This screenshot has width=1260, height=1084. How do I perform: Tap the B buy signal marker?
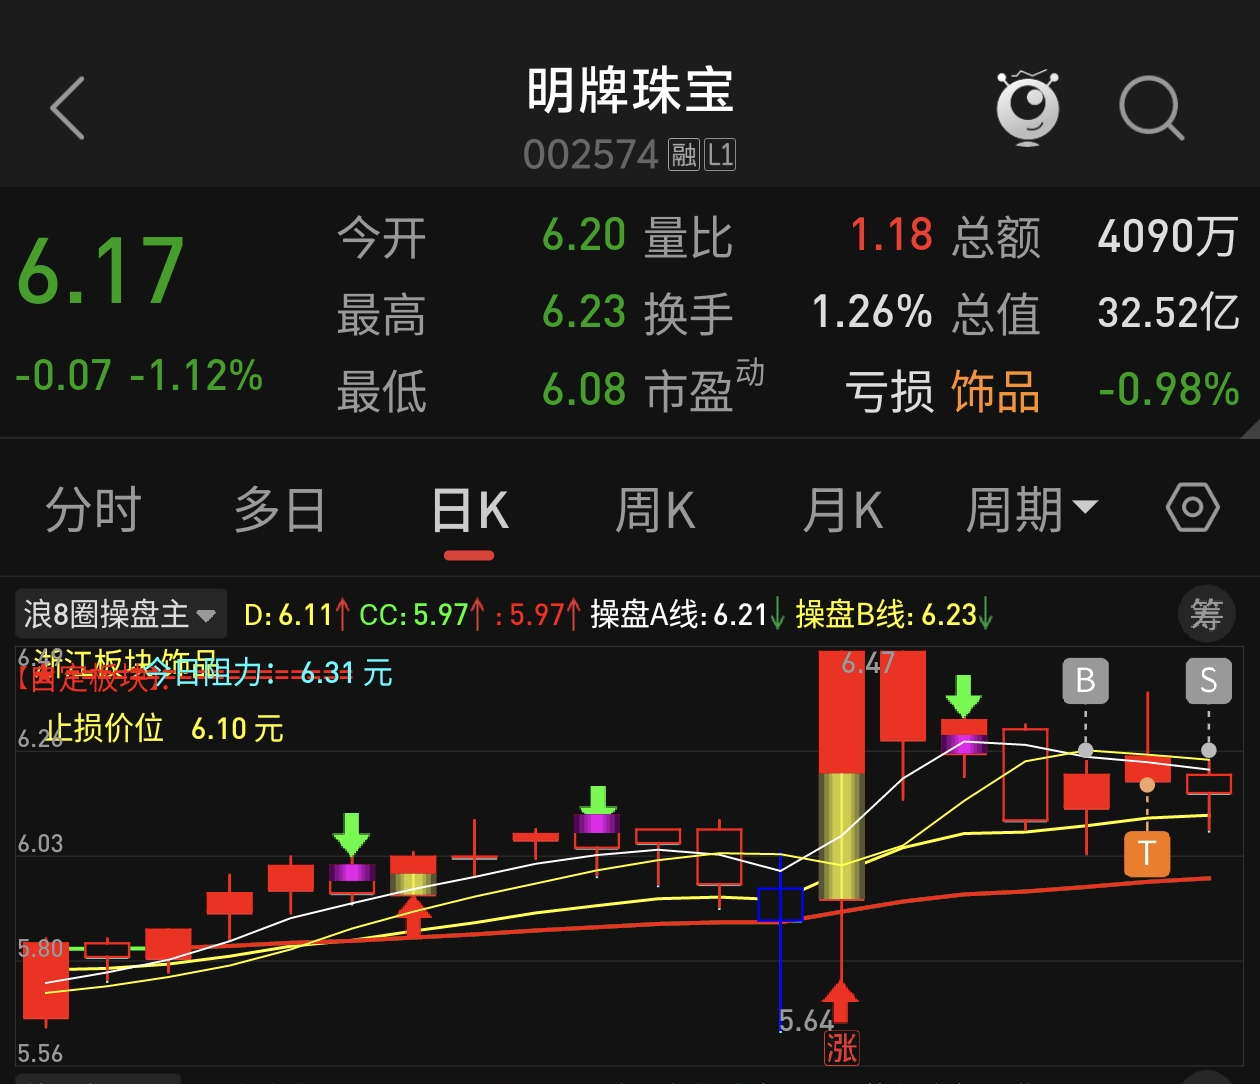click(x=1085, y=681)
